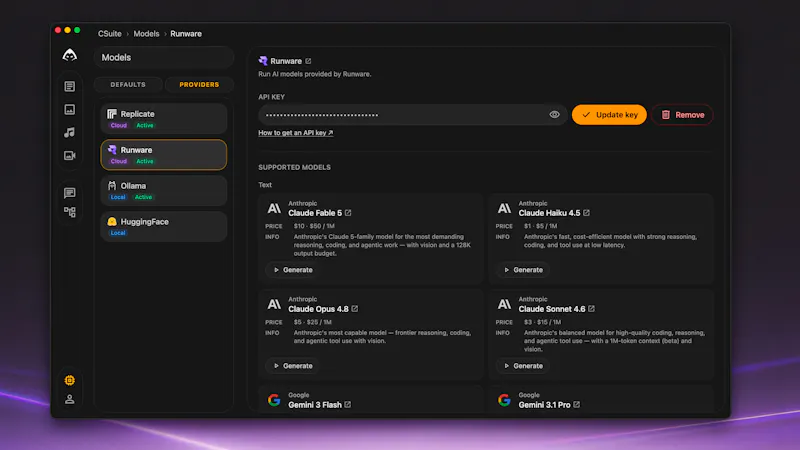
Task: Open the text documents sidebar icon
Action: click(70, 86)
